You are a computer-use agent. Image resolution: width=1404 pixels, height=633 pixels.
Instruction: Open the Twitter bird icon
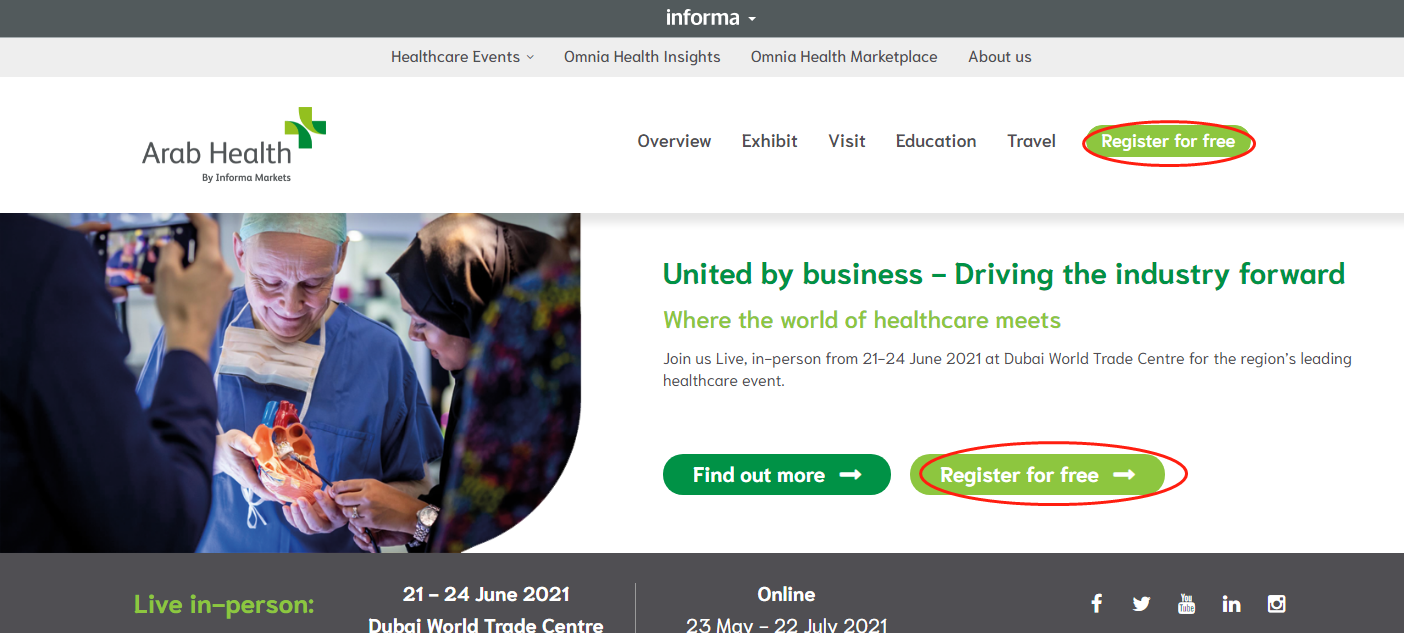1141,603
